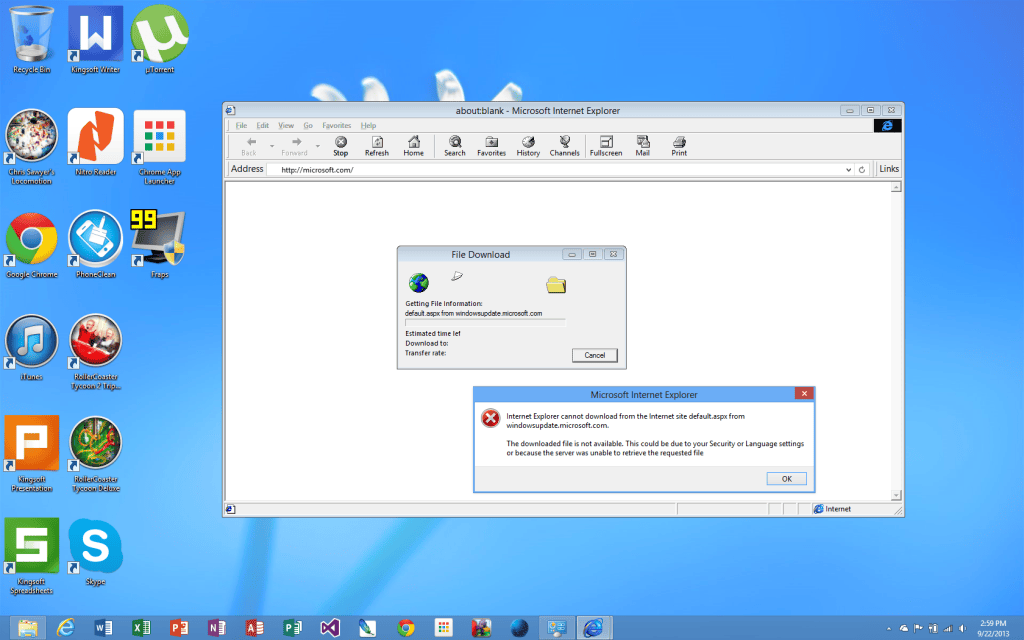1024x640 pixels.
Task: Open the Favorites toolbar button
Action: pyautogui.click(x=492, y=146)
